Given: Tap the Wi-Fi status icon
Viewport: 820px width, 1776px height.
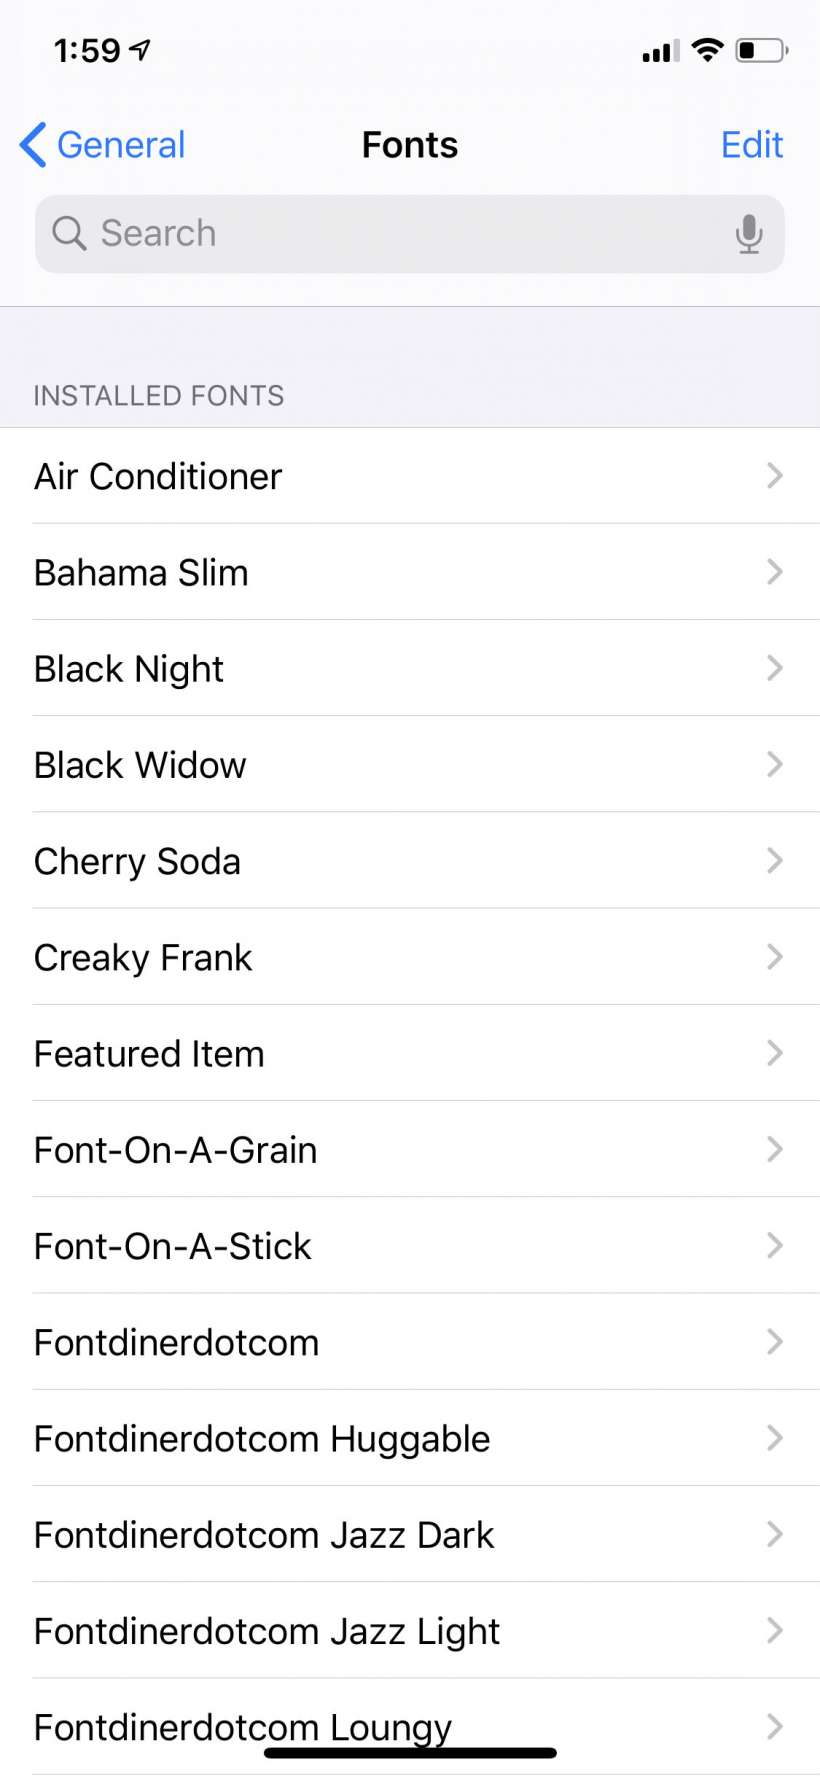Looking at the screenshot, I should click(x=708, y=50).
